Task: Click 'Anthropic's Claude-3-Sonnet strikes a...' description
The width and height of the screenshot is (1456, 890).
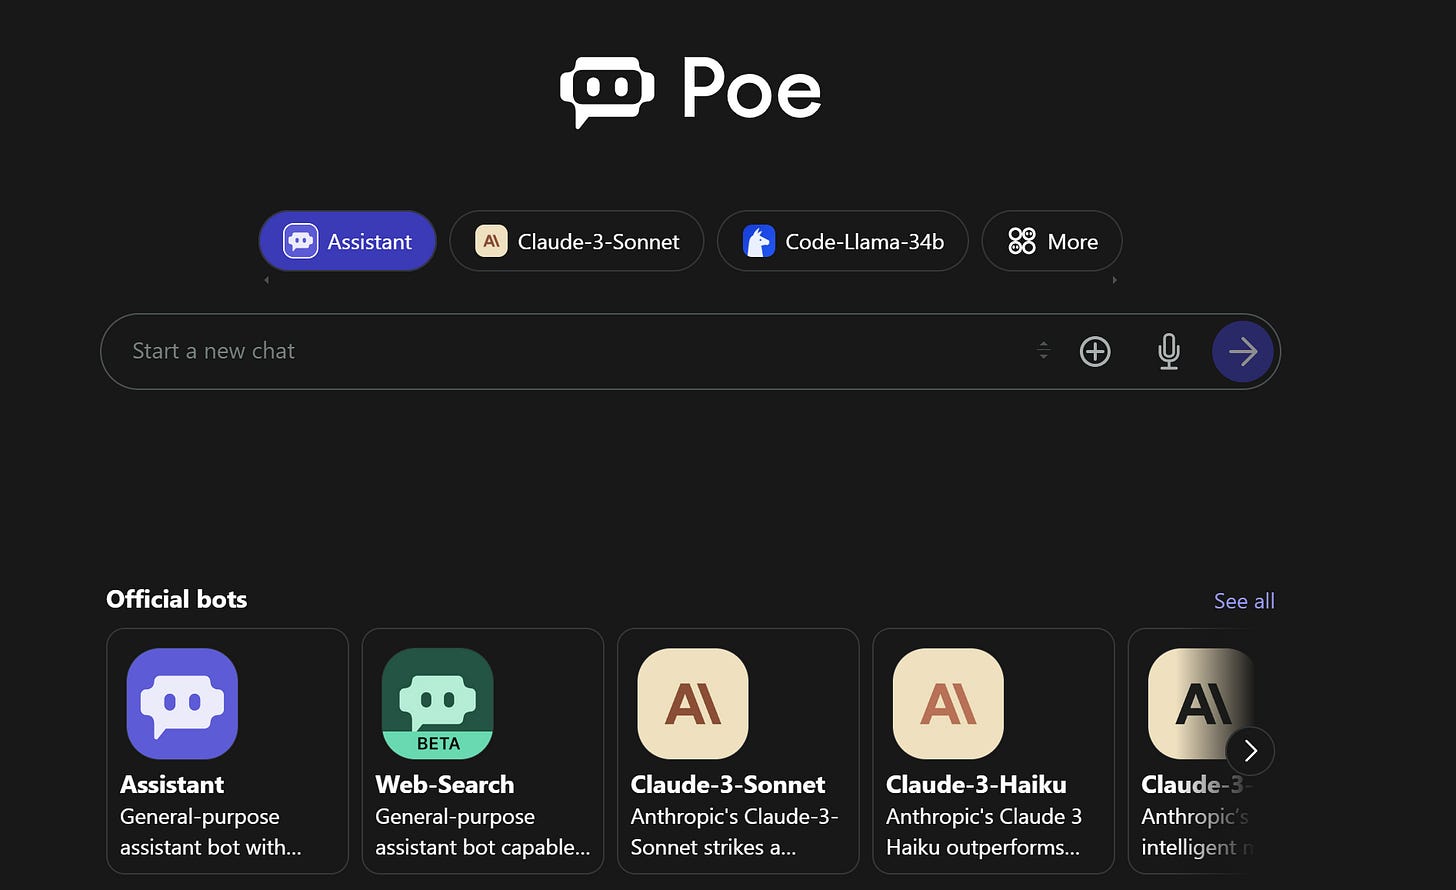Action: click(x=735, y=832)
